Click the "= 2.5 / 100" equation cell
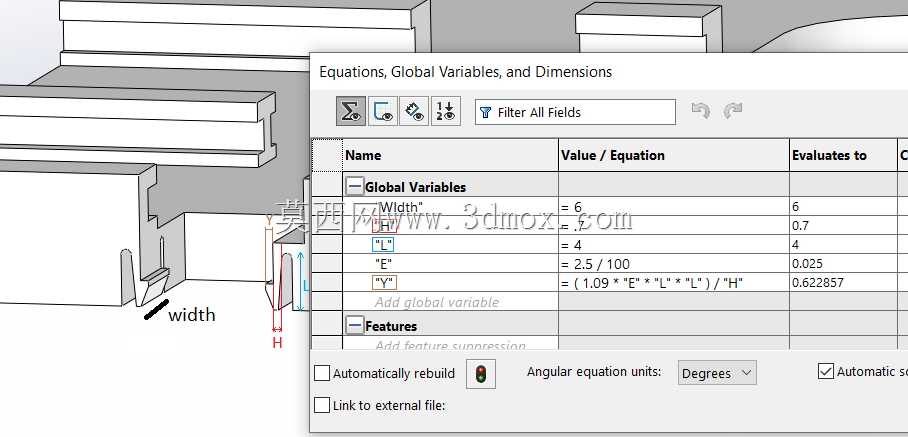 pos(673,264)
